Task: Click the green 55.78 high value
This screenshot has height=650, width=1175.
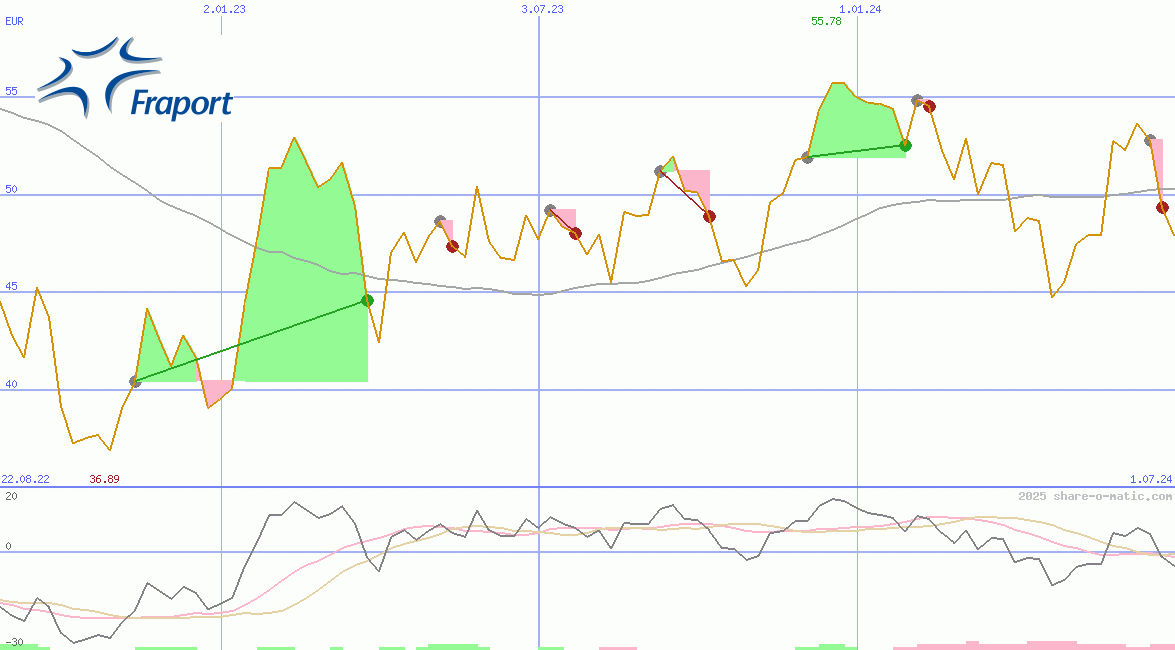Action: point(826,21)
